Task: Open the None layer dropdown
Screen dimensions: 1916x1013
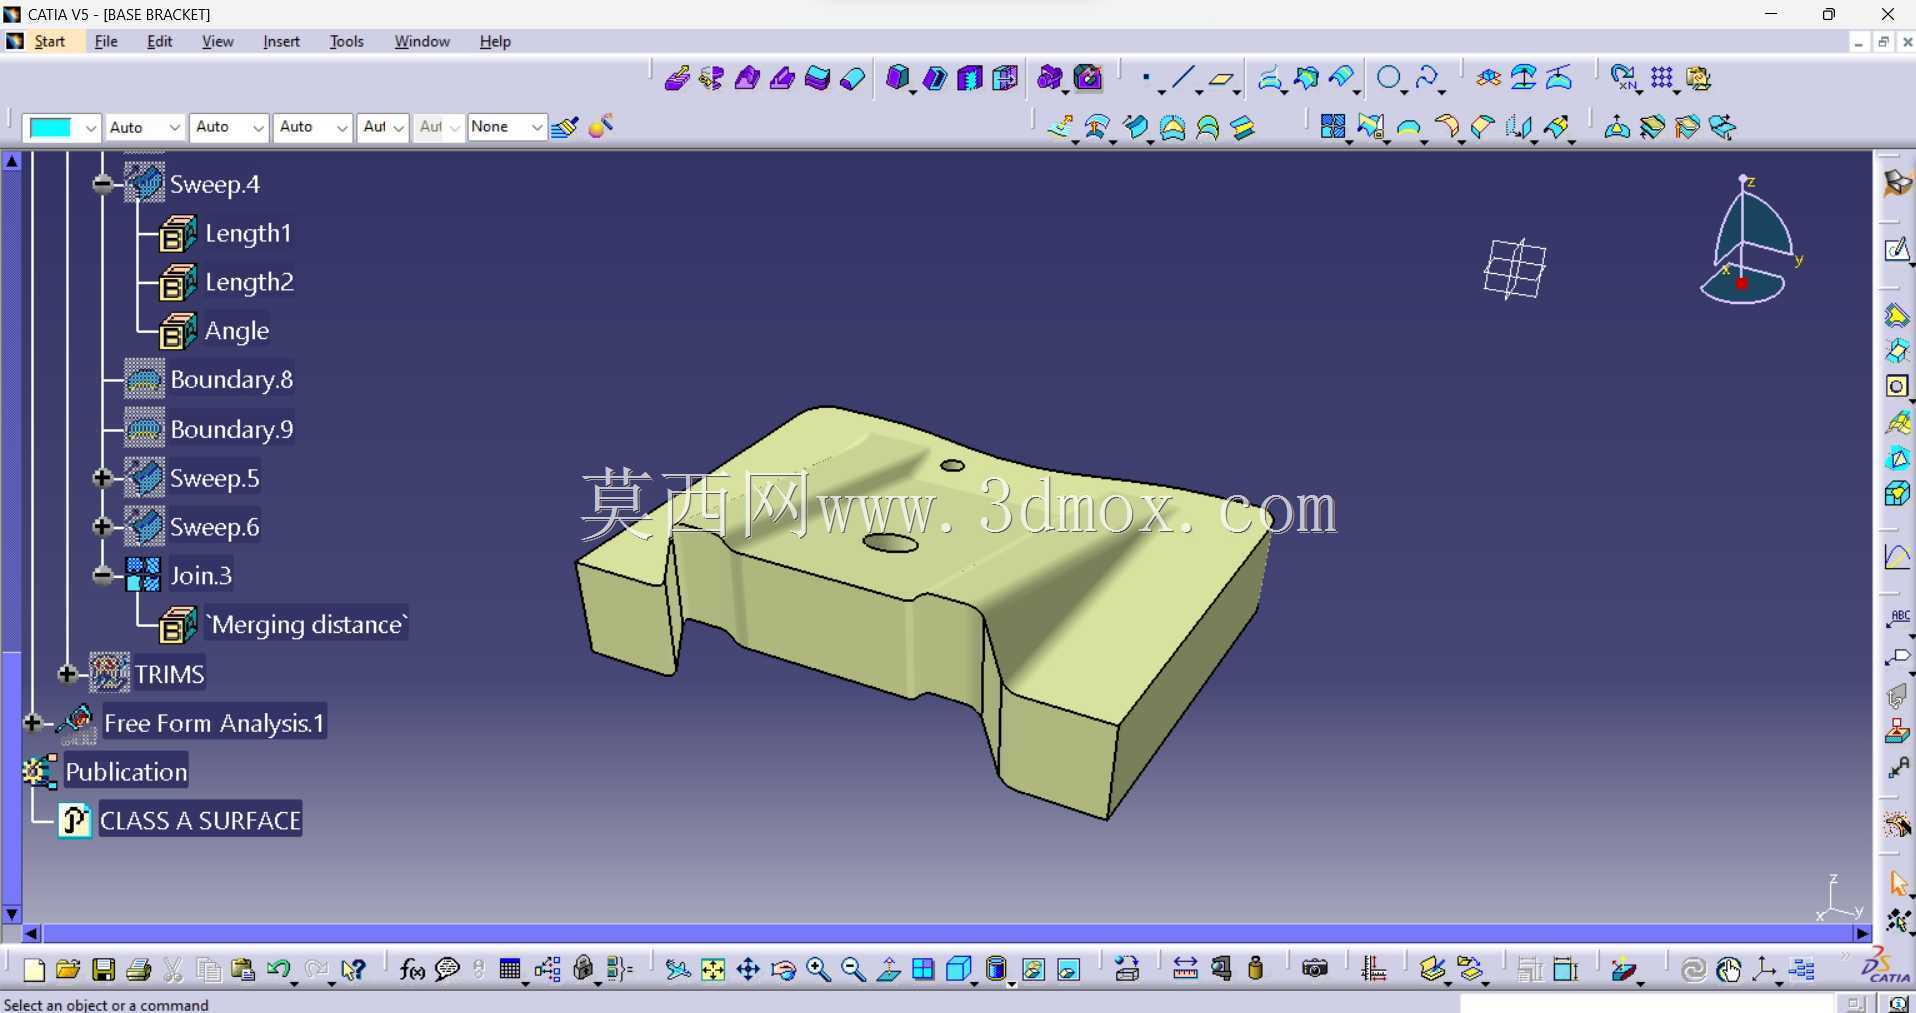Action: point(536,127)
